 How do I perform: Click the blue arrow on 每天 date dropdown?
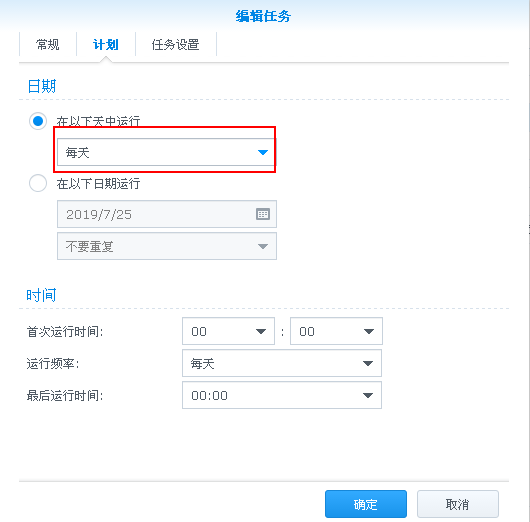point(263,152)
